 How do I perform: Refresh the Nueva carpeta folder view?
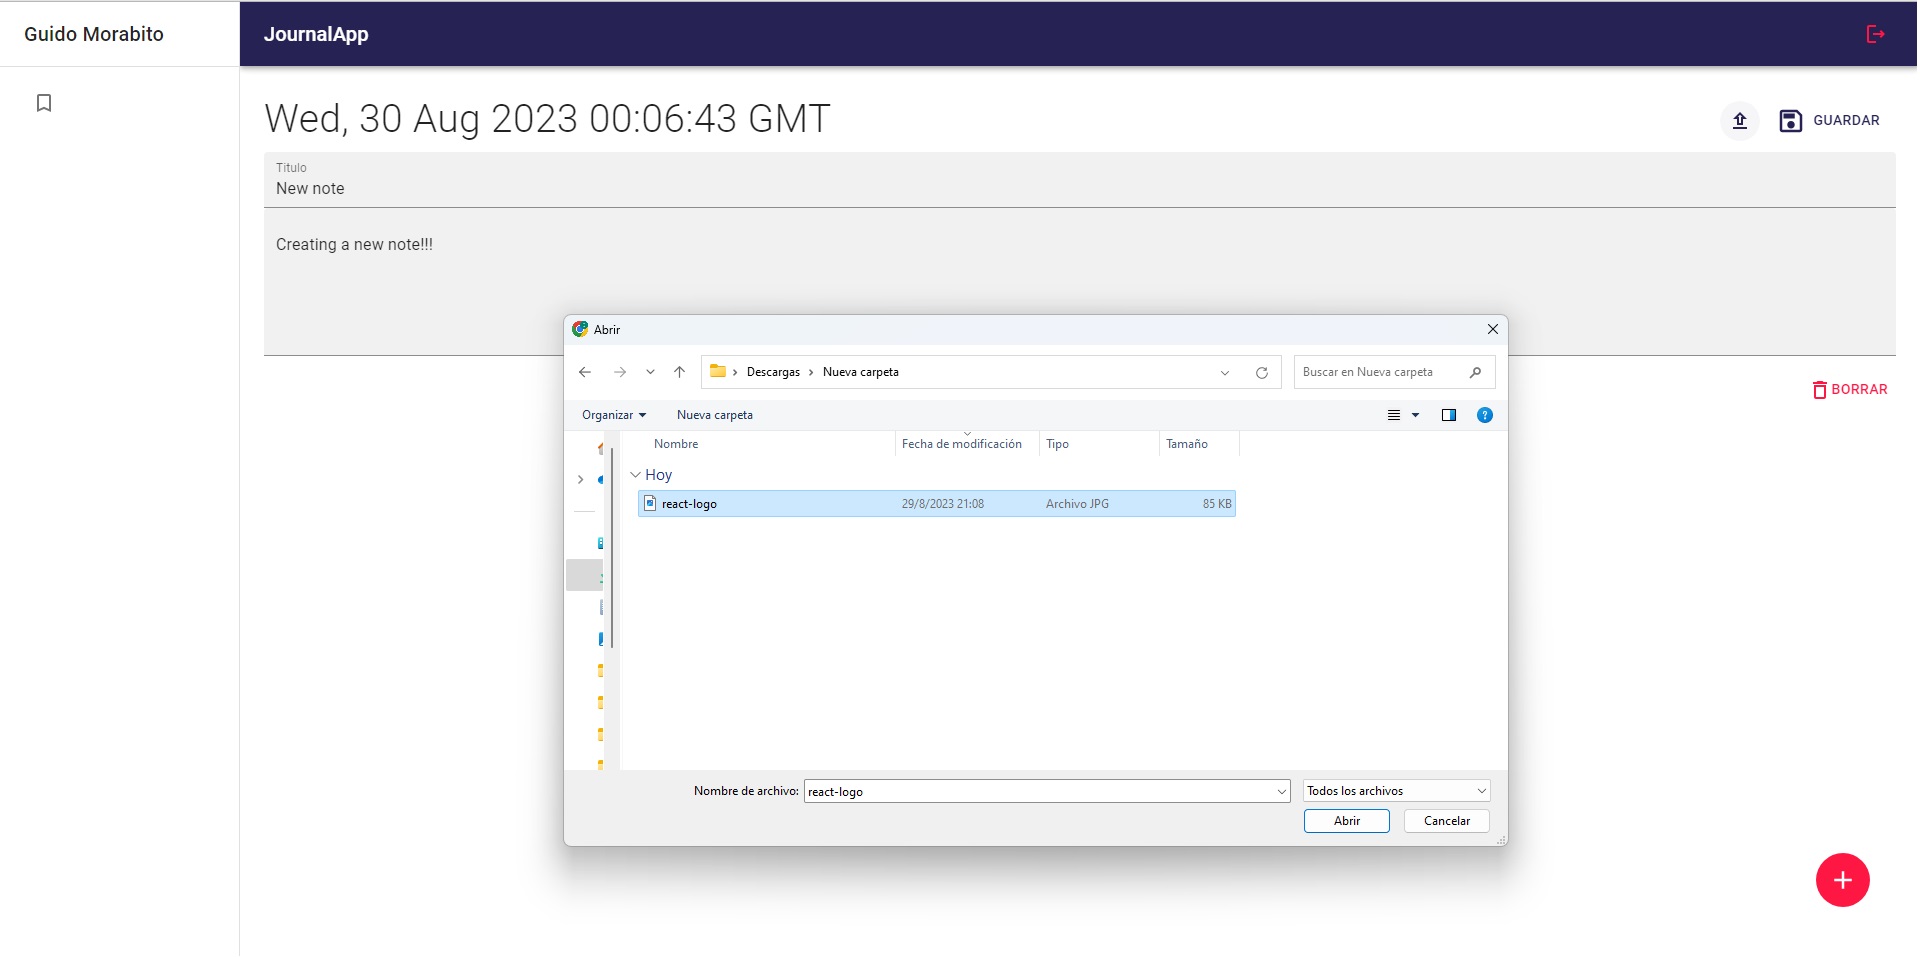pyautogui.click(x=1262, y=372)
